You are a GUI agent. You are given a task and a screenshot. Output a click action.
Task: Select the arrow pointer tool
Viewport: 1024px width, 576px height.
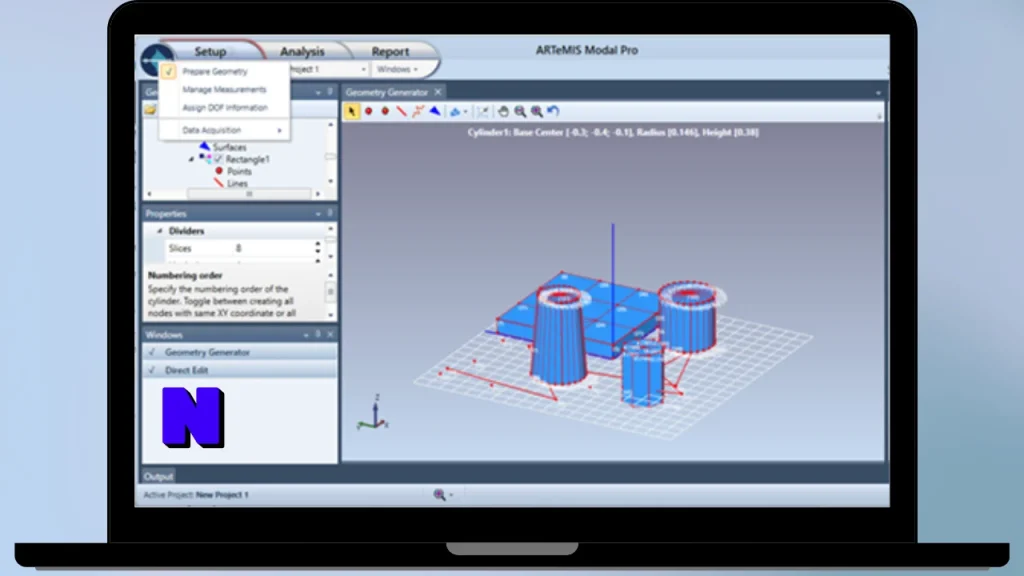pyautogui.click(x=352, y=112)
